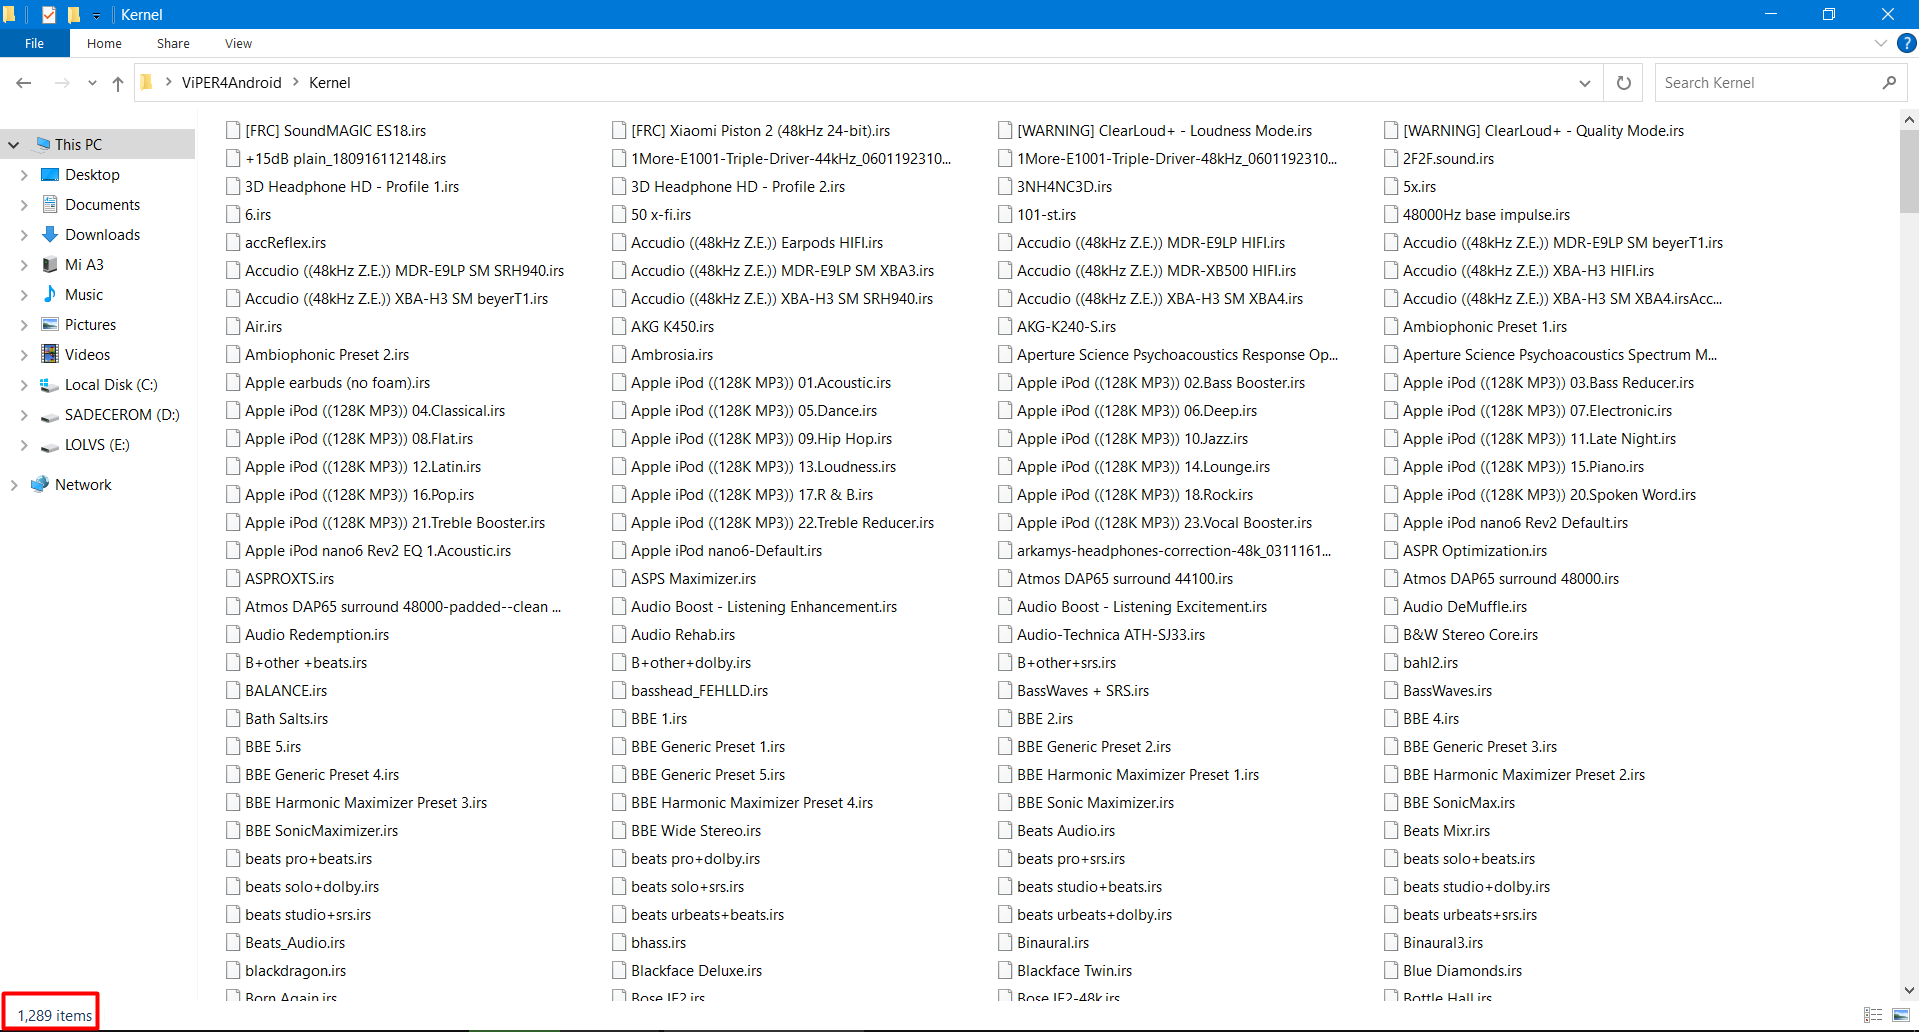1919x1032 pixels.
Task: Open the Help question mark icon
Action: (x=1907, y=43)
